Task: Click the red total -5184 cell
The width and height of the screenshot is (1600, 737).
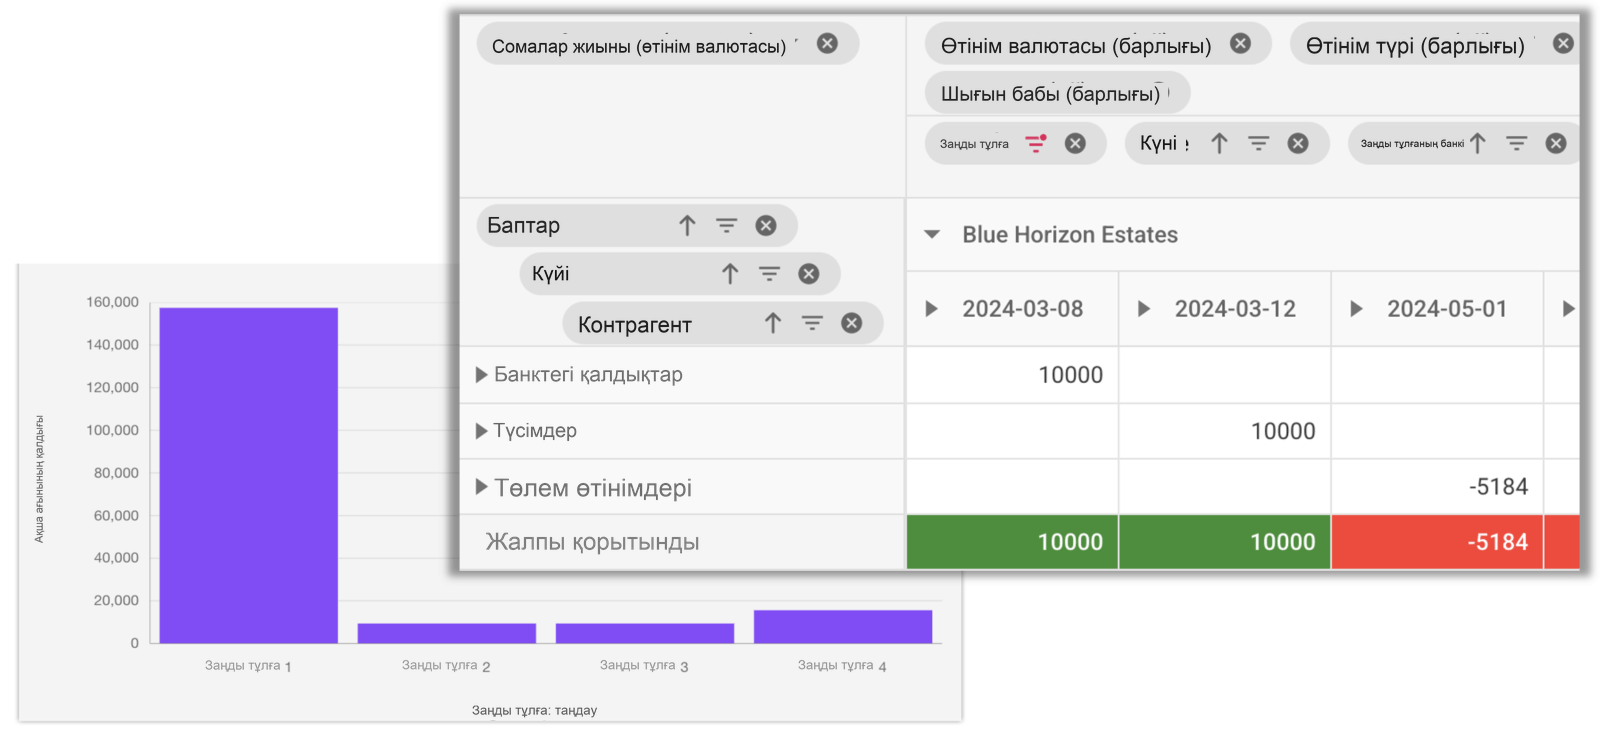Action: (1437, 542)
